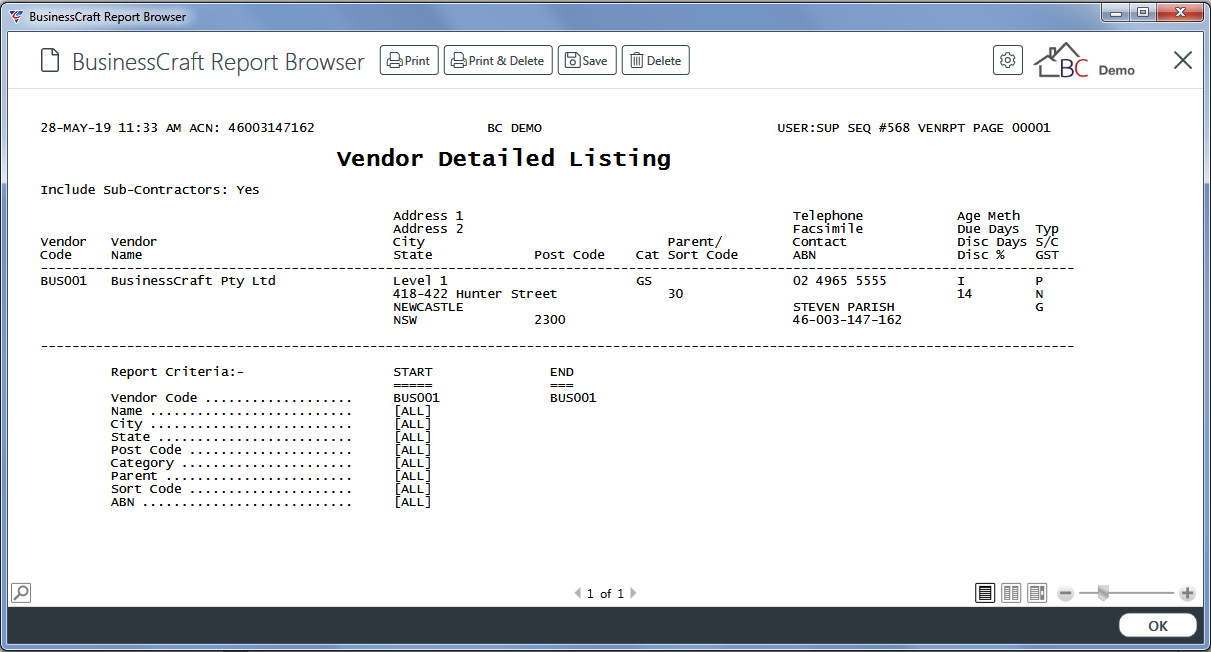
Task: Maximize the Report Browser window
Action: 1141,12
